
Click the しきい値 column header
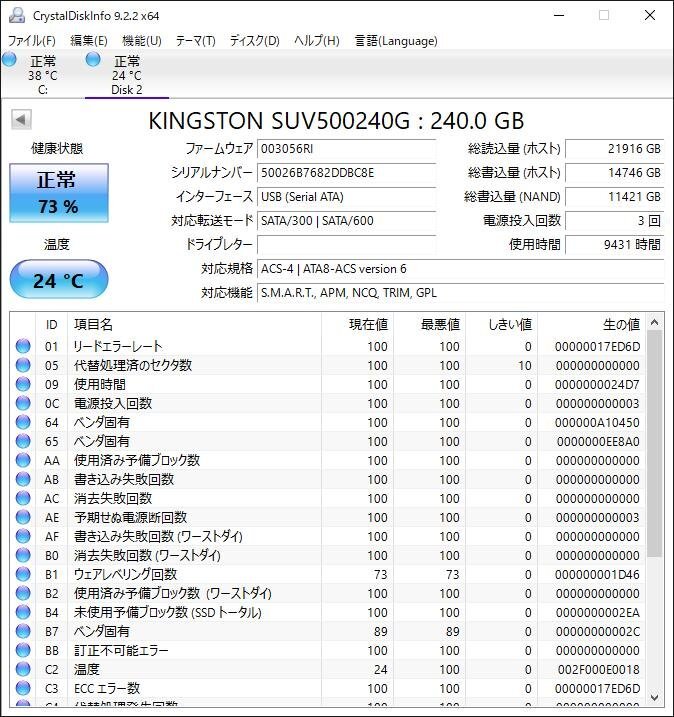click(502, 325)
